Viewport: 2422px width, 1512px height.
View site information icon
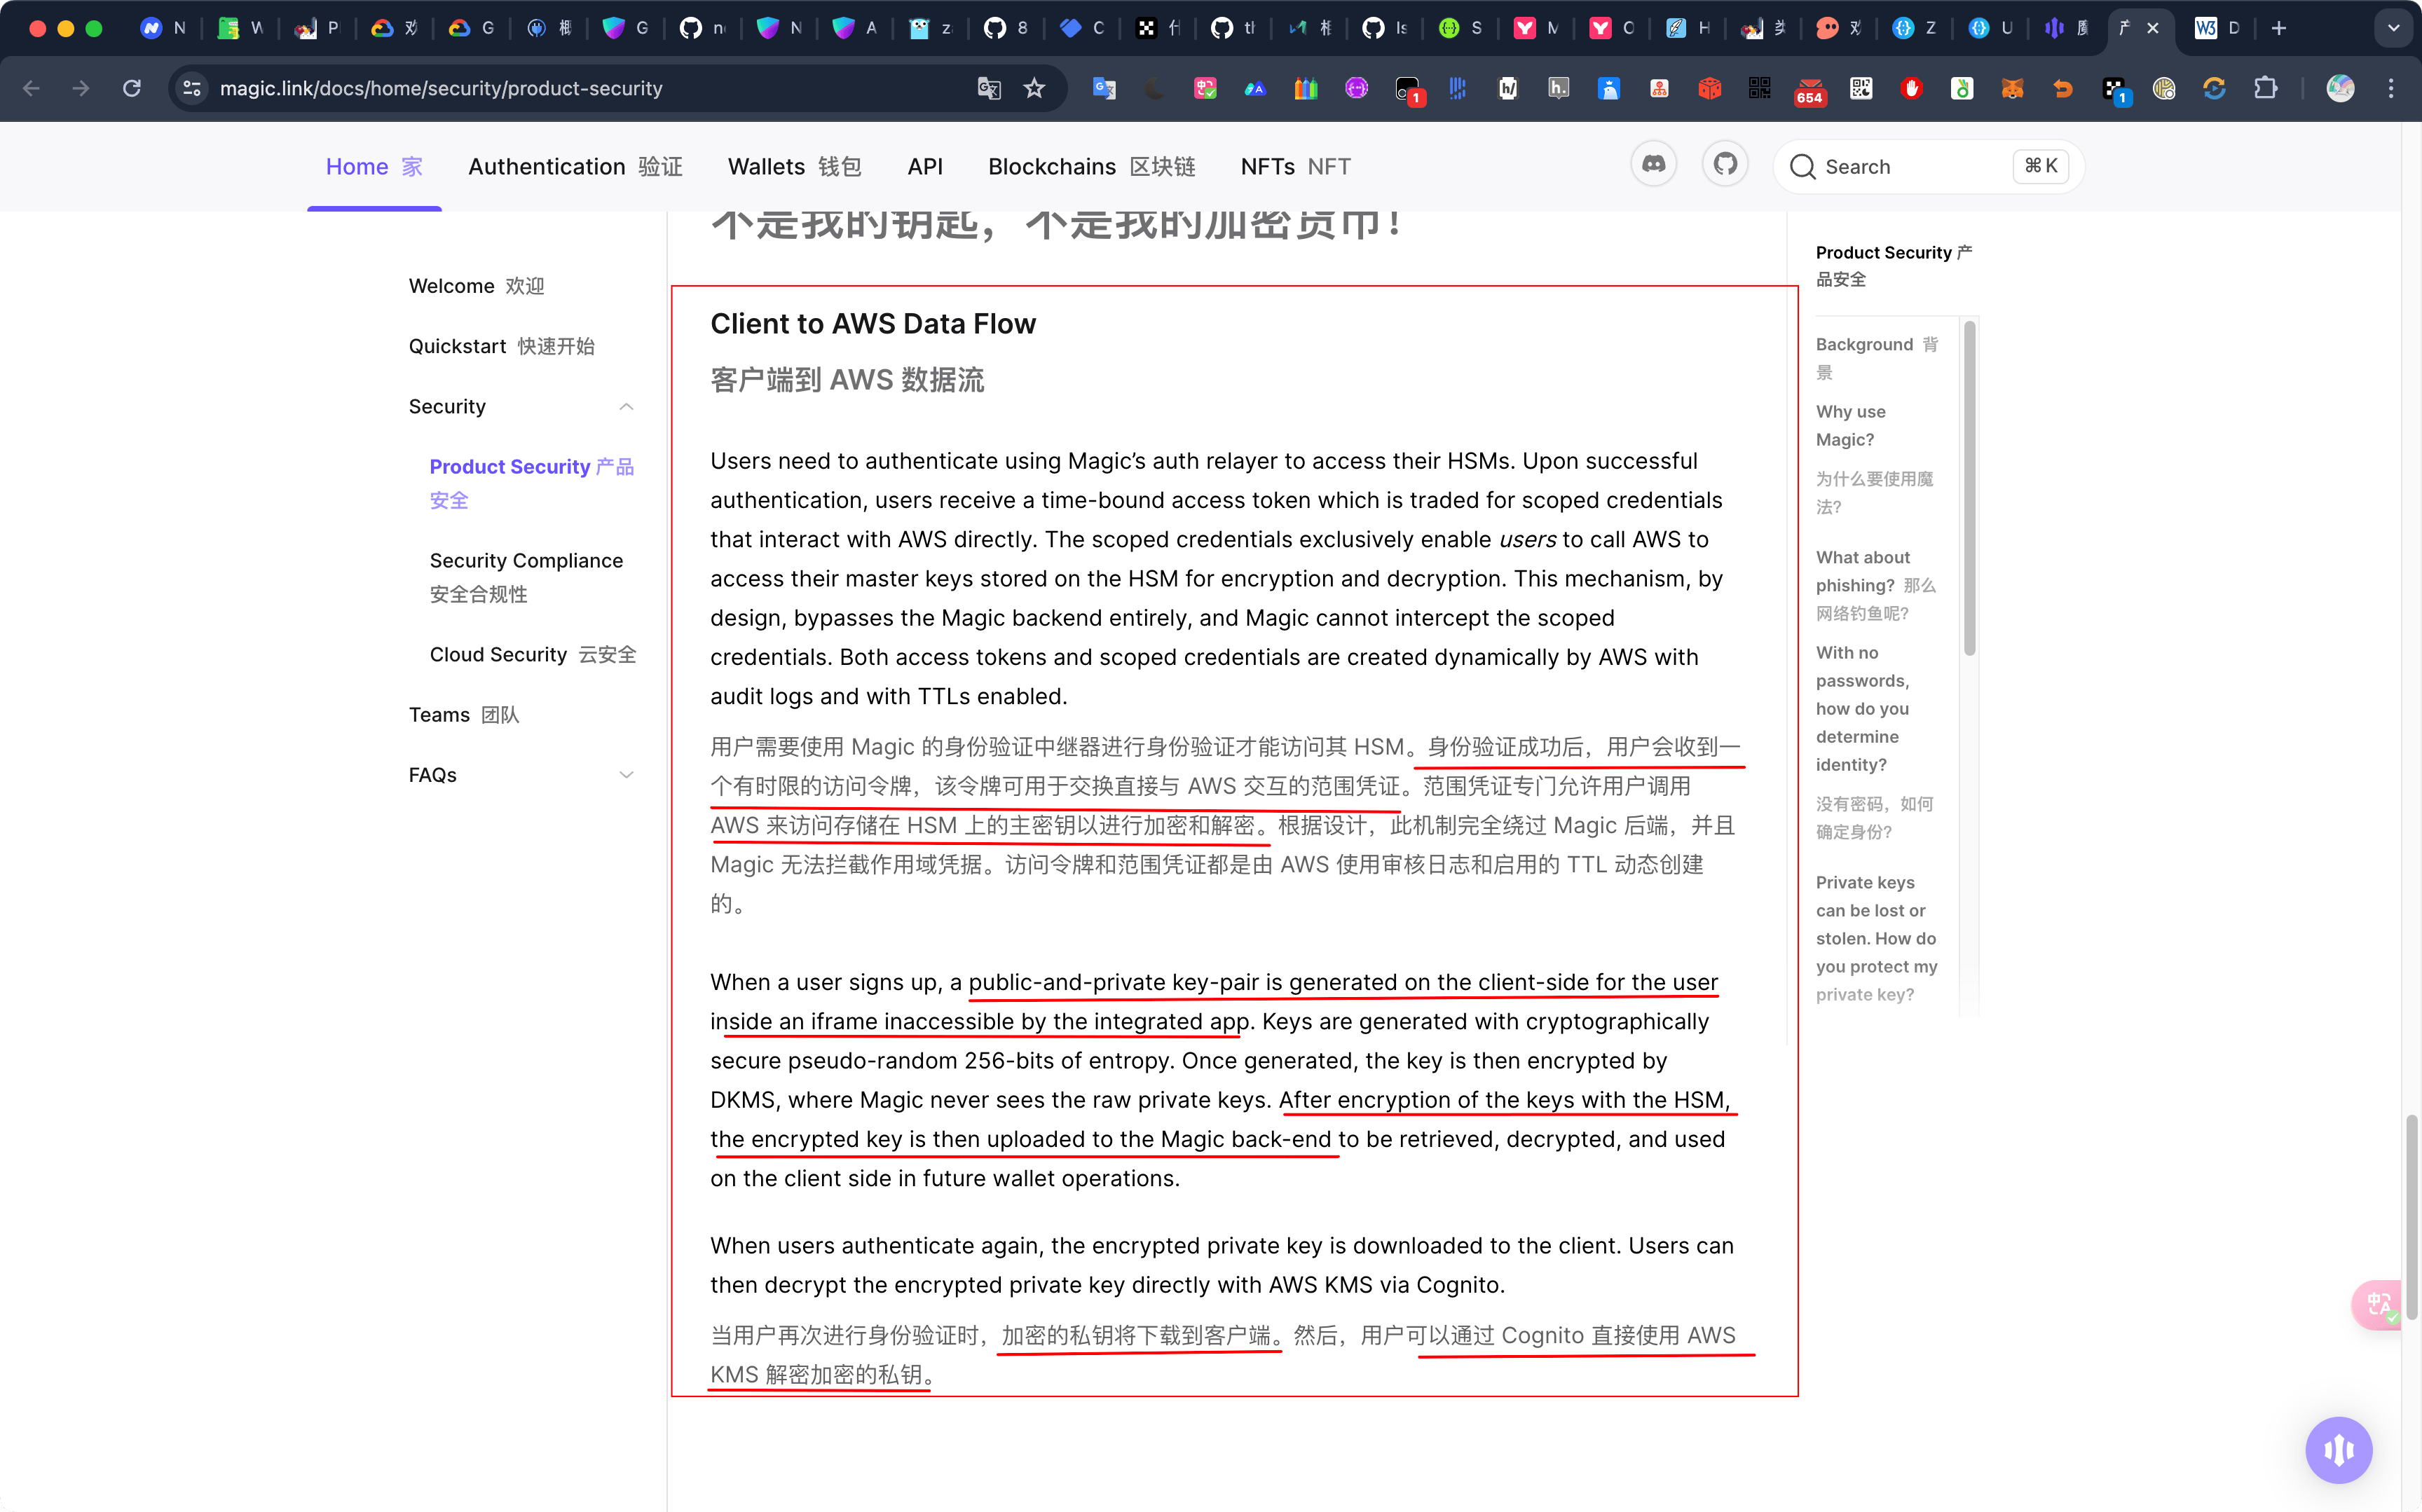(192, 89)
